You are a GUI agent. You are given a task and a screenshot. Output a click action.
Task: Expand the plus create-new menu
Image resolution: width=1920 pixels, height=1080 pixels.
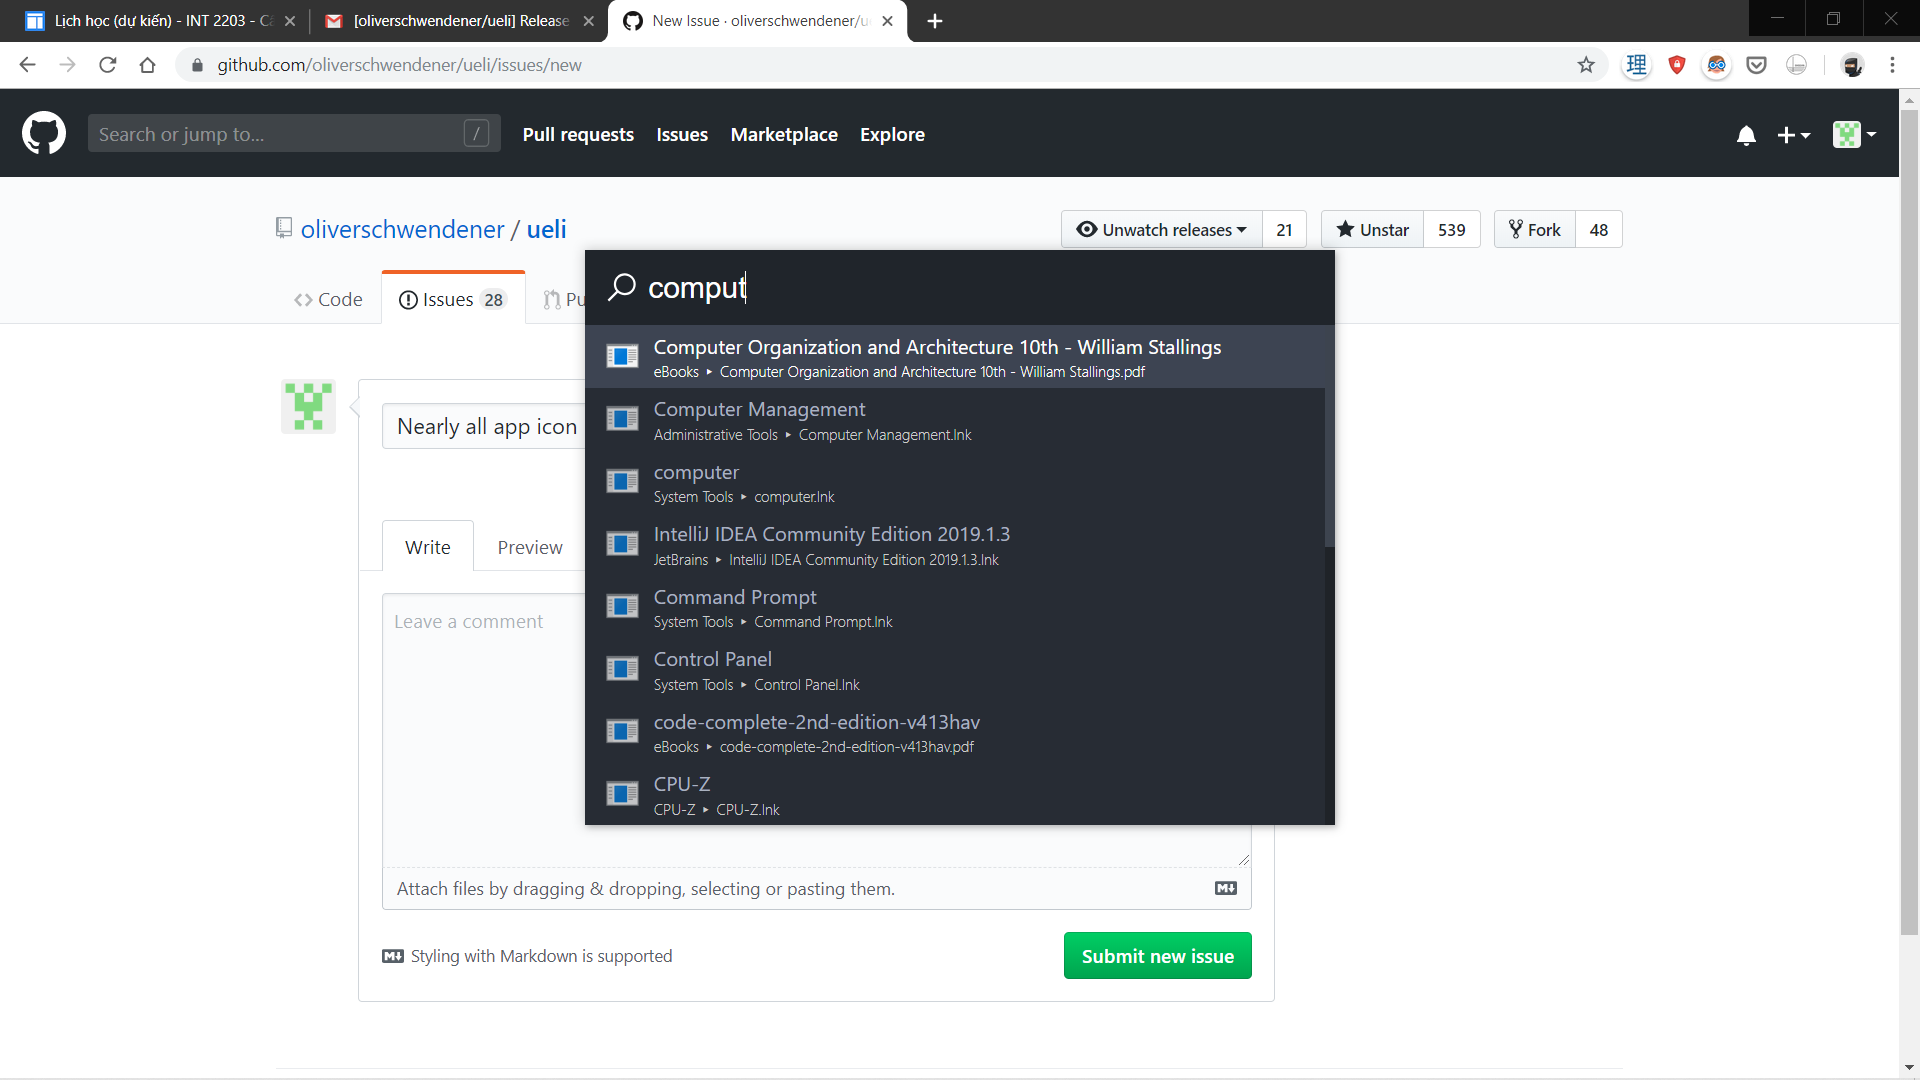click(x=1794, y=135)
